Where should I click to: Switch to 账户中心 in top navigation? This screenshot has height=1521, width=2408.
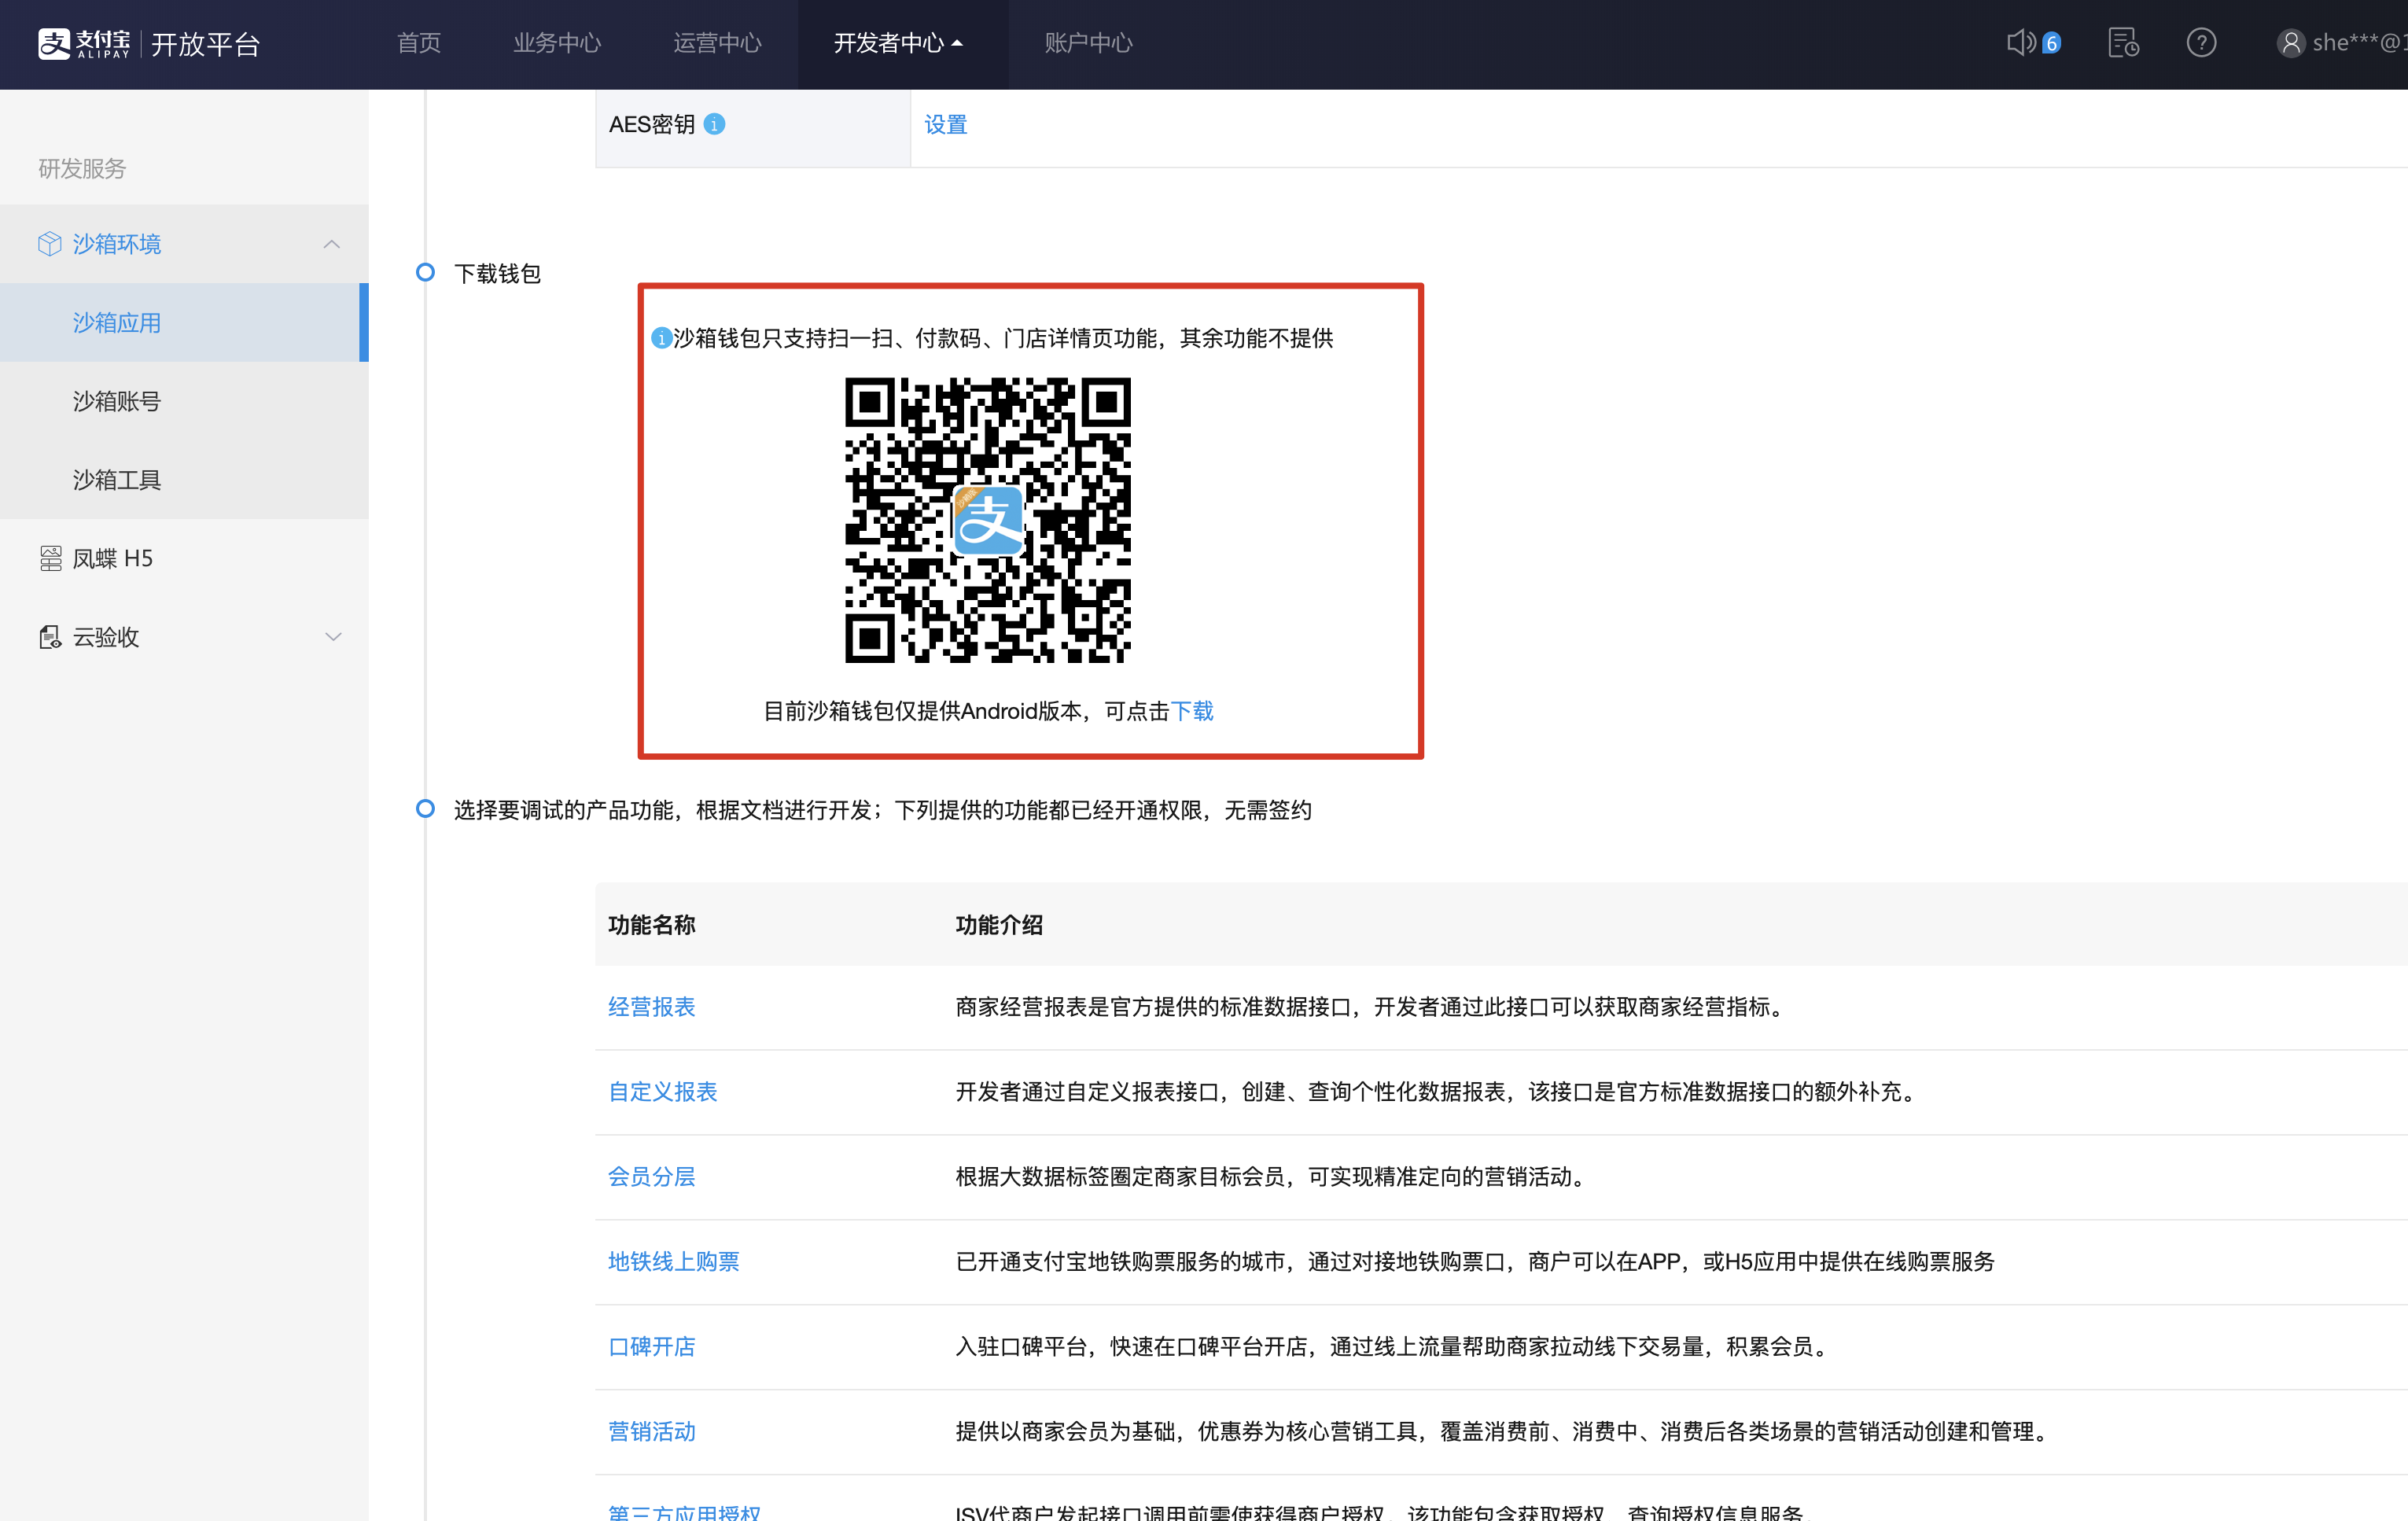1088,43
